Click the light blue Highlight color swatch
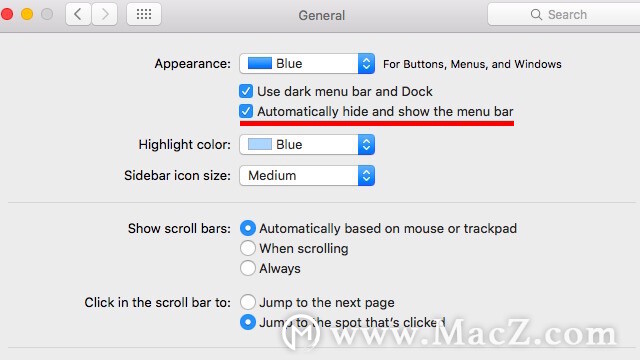The image size is (640, 360). (260, 144)
